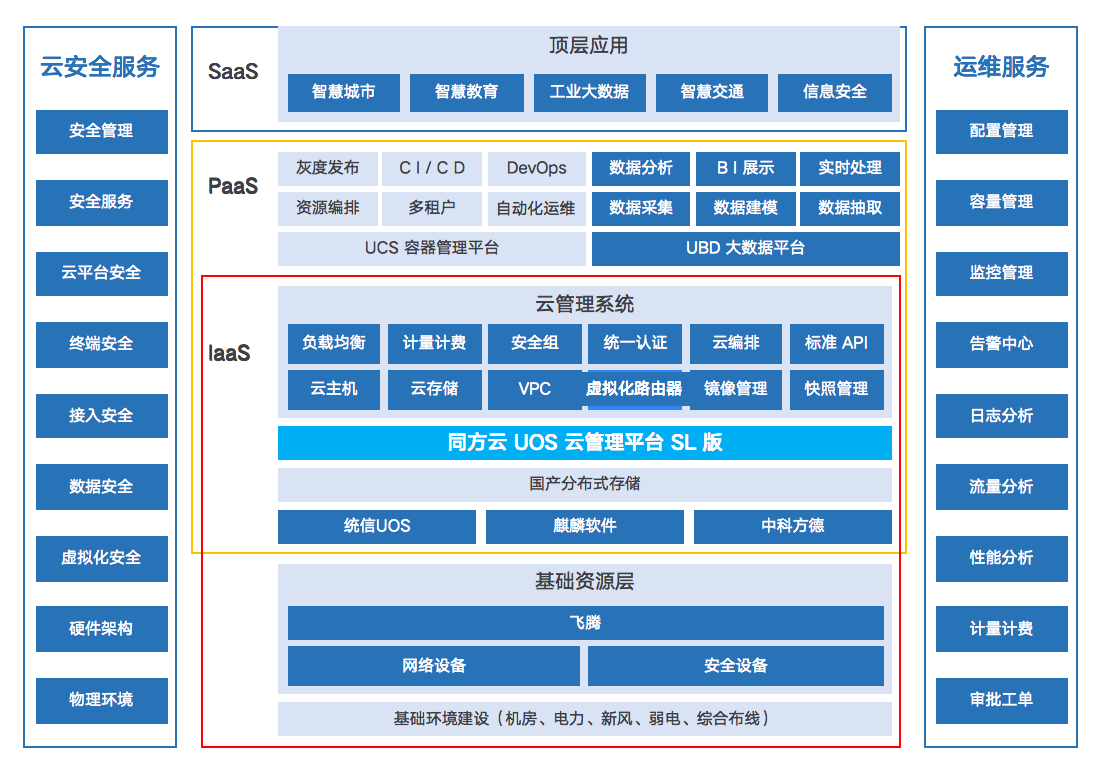Click the BI 展示 block

pyautogui.click(x=746, y=168)
